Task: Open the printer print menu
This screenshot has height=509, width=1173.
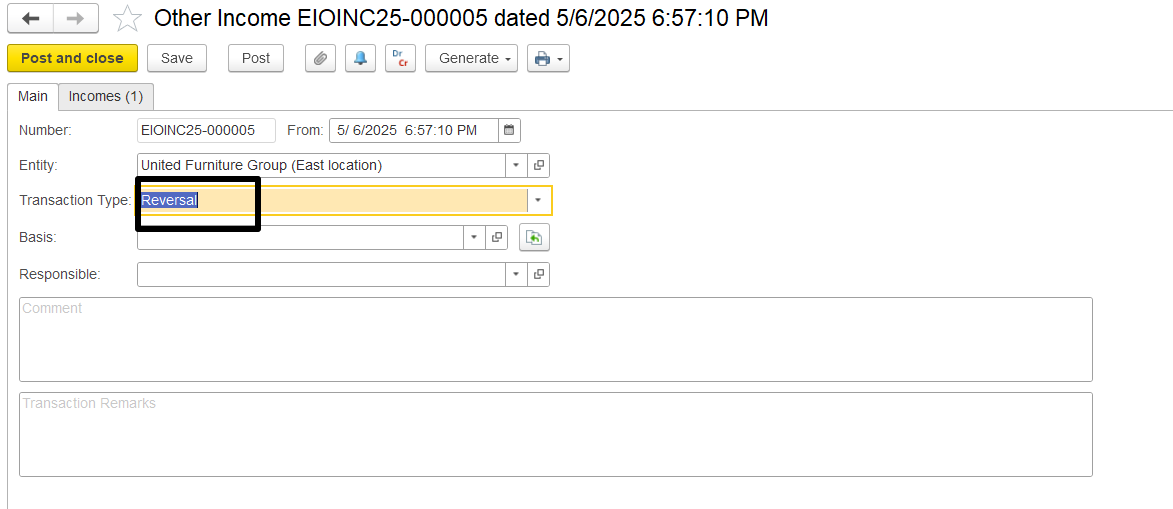Action: 548,58
